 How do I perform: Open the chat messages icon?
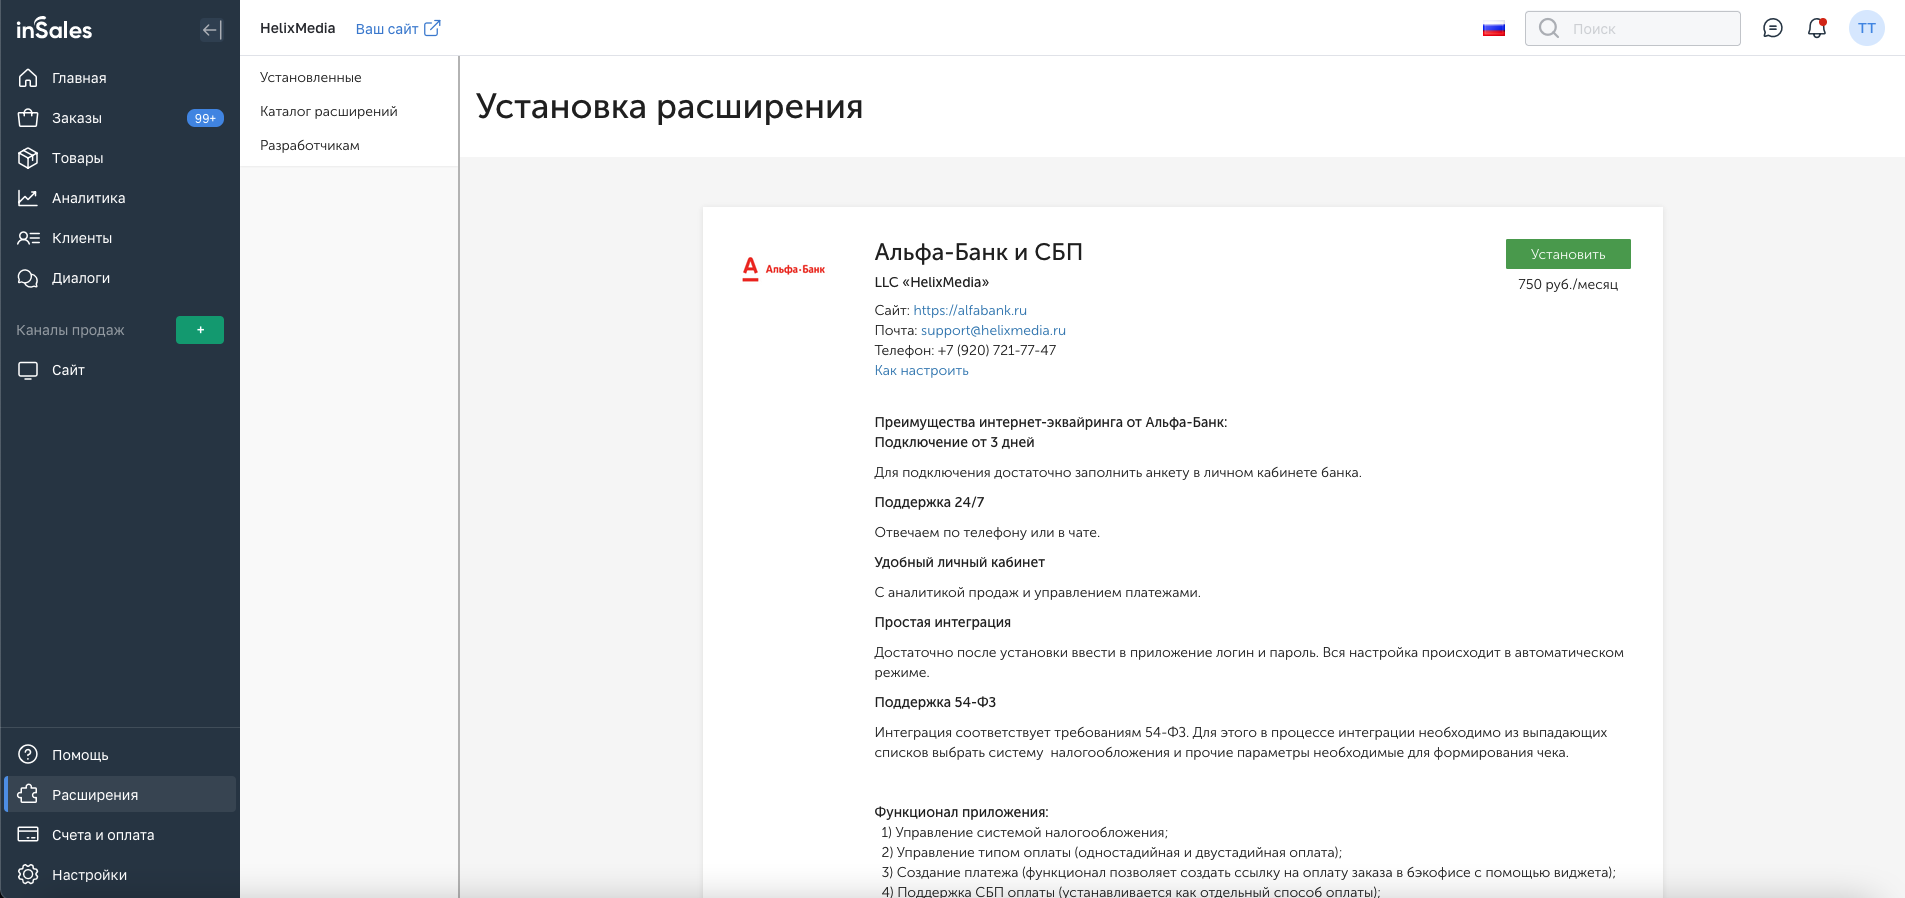tap(1773, 28)
